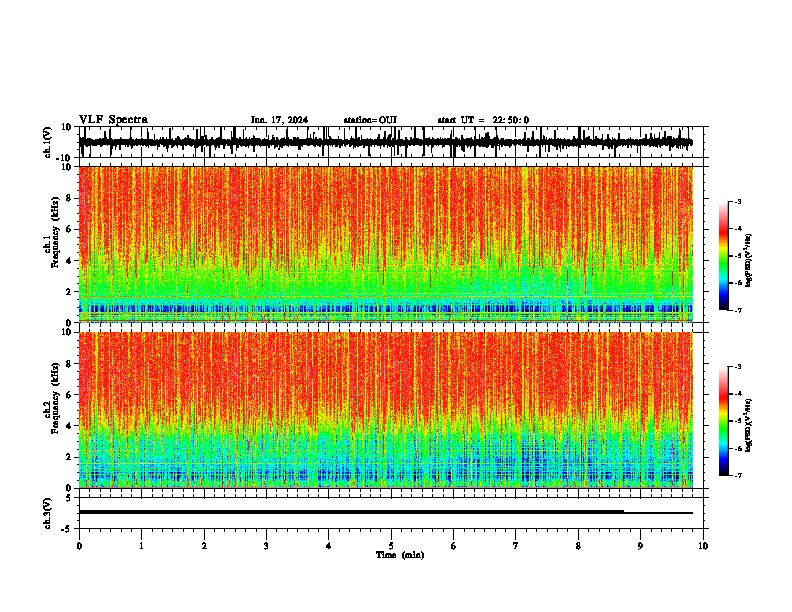Click the ch.2 color bar "log(PSD)" units label

pos(748,425)
